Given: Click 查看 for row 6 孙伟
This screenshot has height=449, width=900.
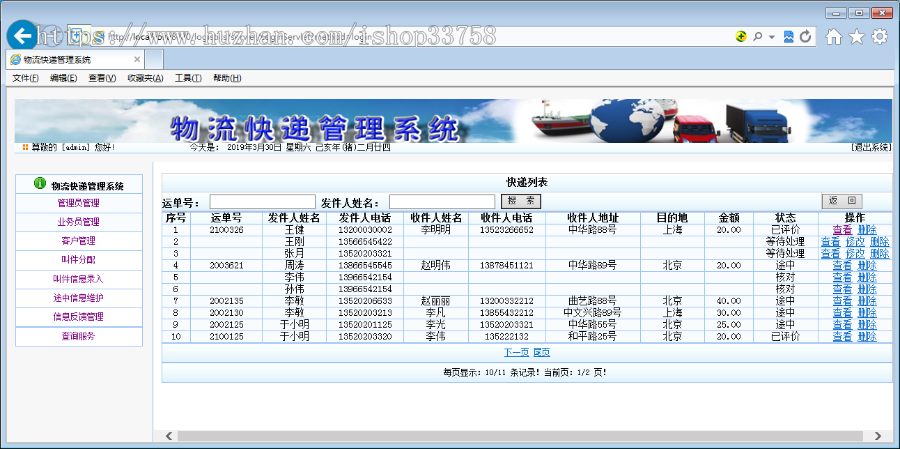Looking at the screenshot, I should pyautogui.click(x=843, y=289).
